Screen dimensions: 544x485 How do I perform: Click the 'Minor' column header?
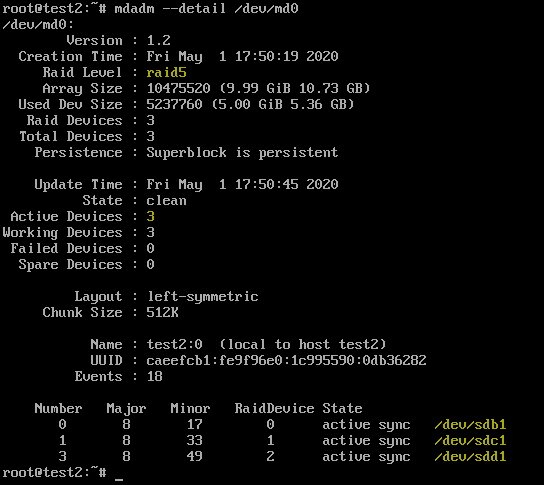click(x=190, y=408)
